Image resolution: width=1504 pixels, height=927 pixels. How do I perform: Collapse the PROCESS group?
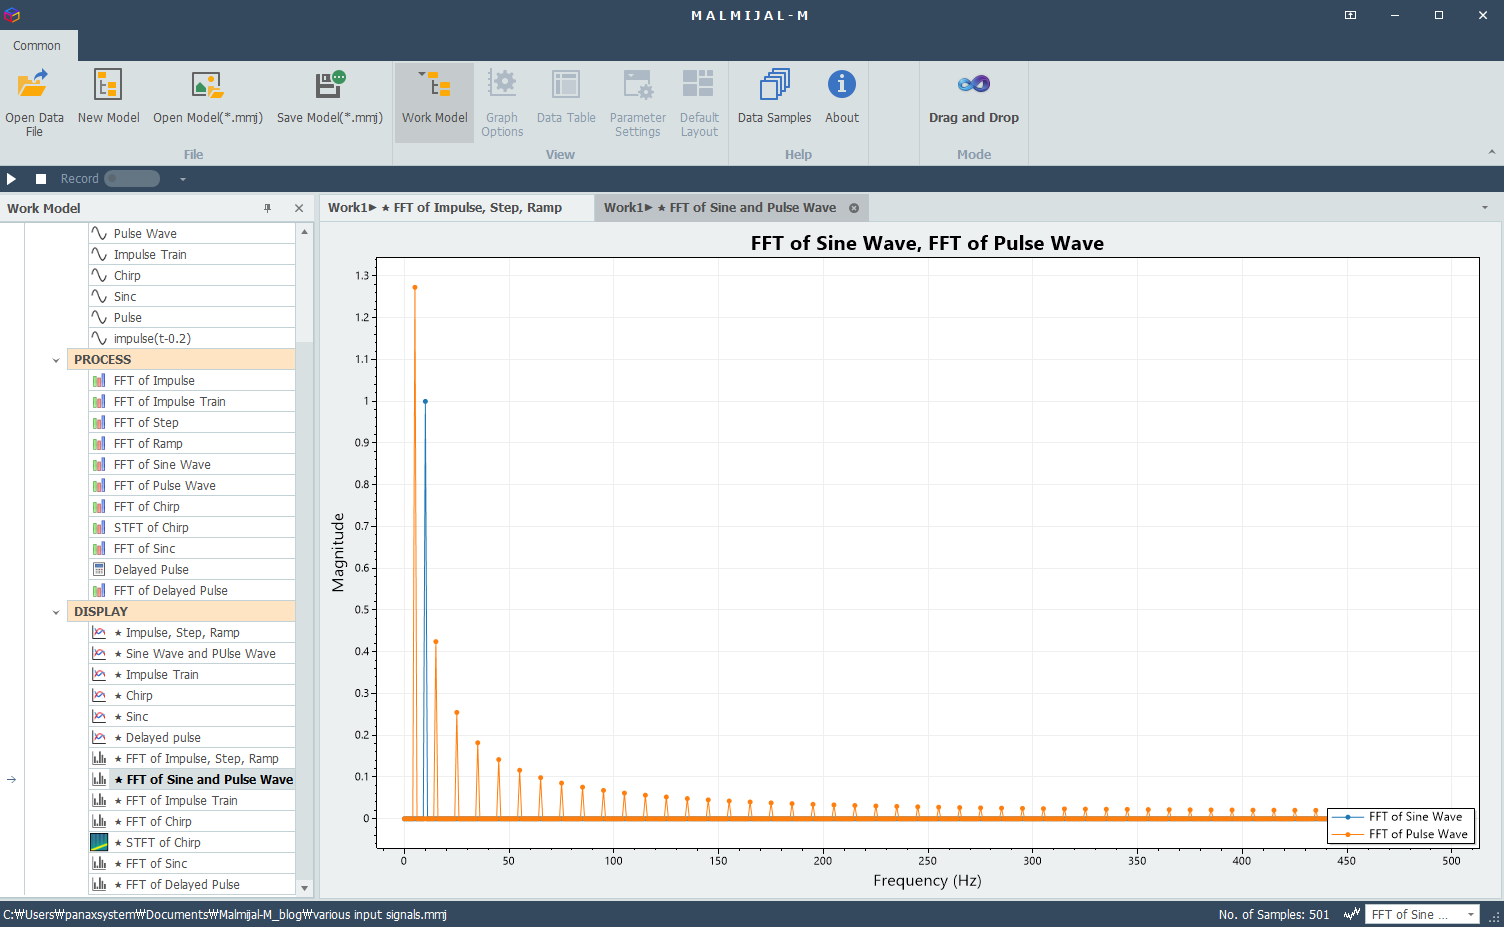56,360
